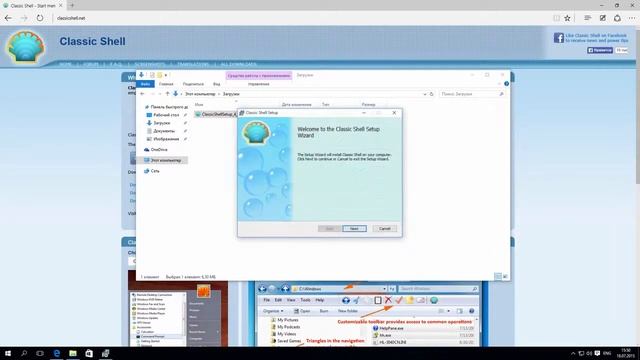Open a new browser tab
Screen dimensions: 640x360
(71, 6)
